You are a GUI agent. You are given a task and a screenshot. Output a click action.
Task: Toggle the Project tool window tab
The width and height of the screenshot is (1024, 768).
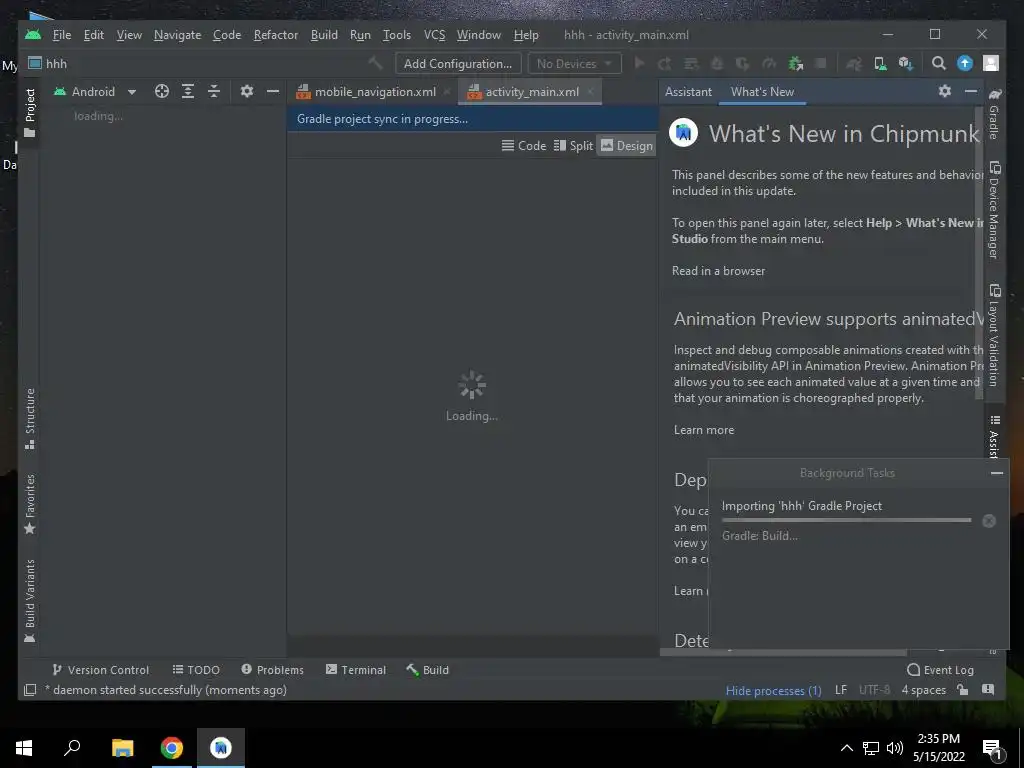coord(30,113)
